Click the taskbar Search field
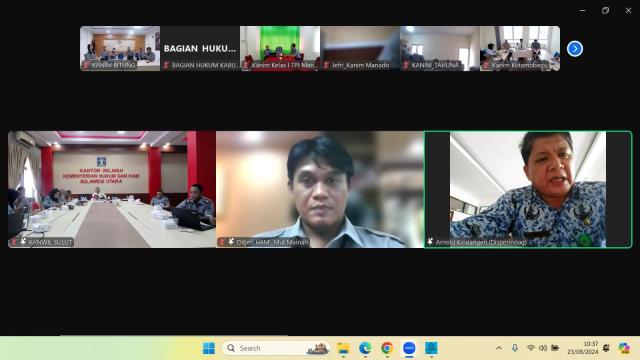The height and width of the screenshot is (360, 640). pos(276,348)
